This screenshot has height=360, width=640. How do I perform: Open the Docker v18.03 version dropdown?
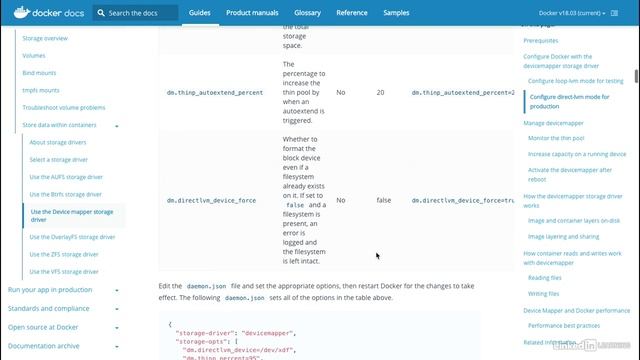point(572,13)
